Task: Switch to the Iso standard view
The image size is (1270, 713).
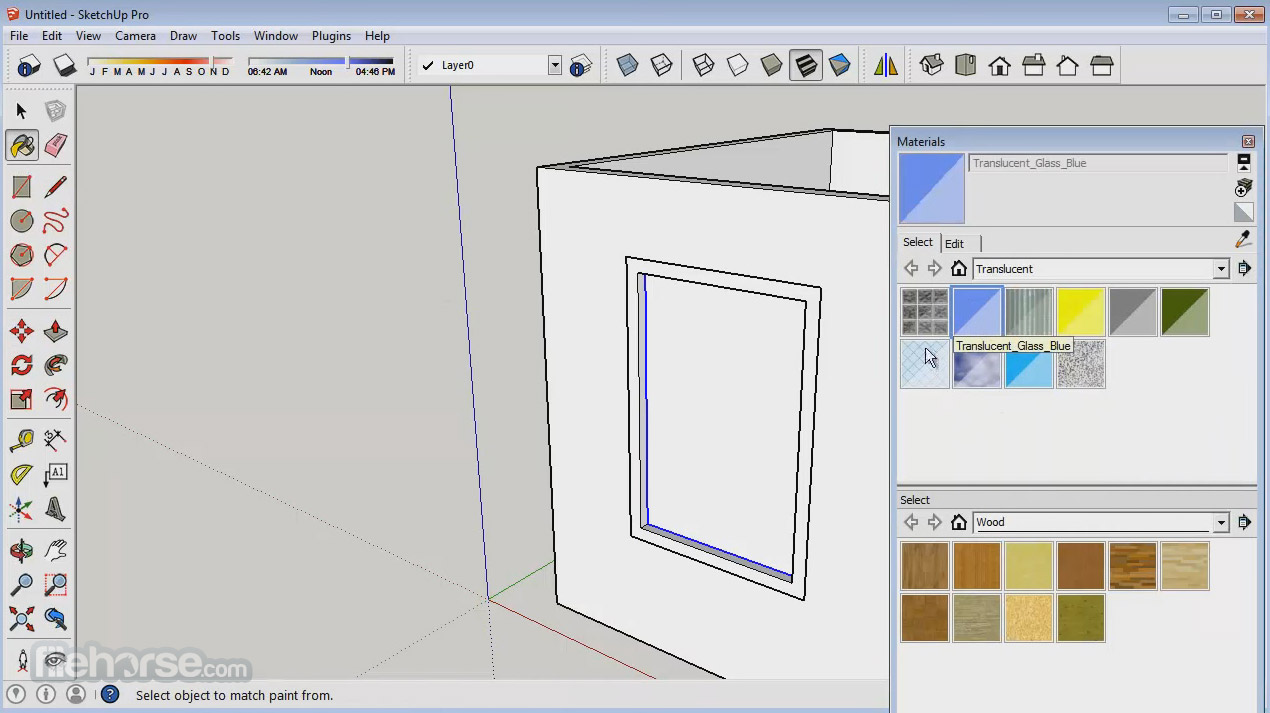Action: click(x=931, y=66)
